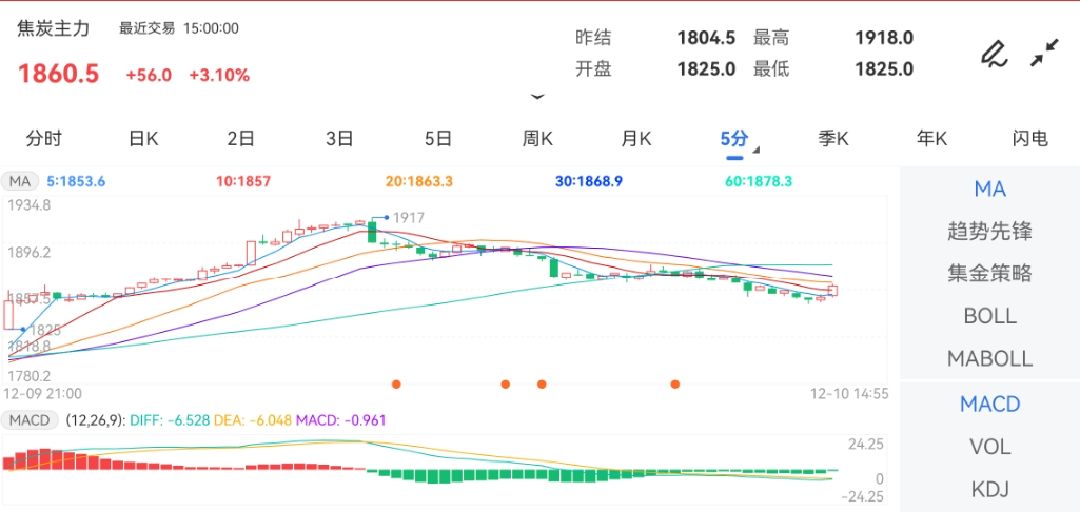Switch to the 分时 tab

[43, 139]
